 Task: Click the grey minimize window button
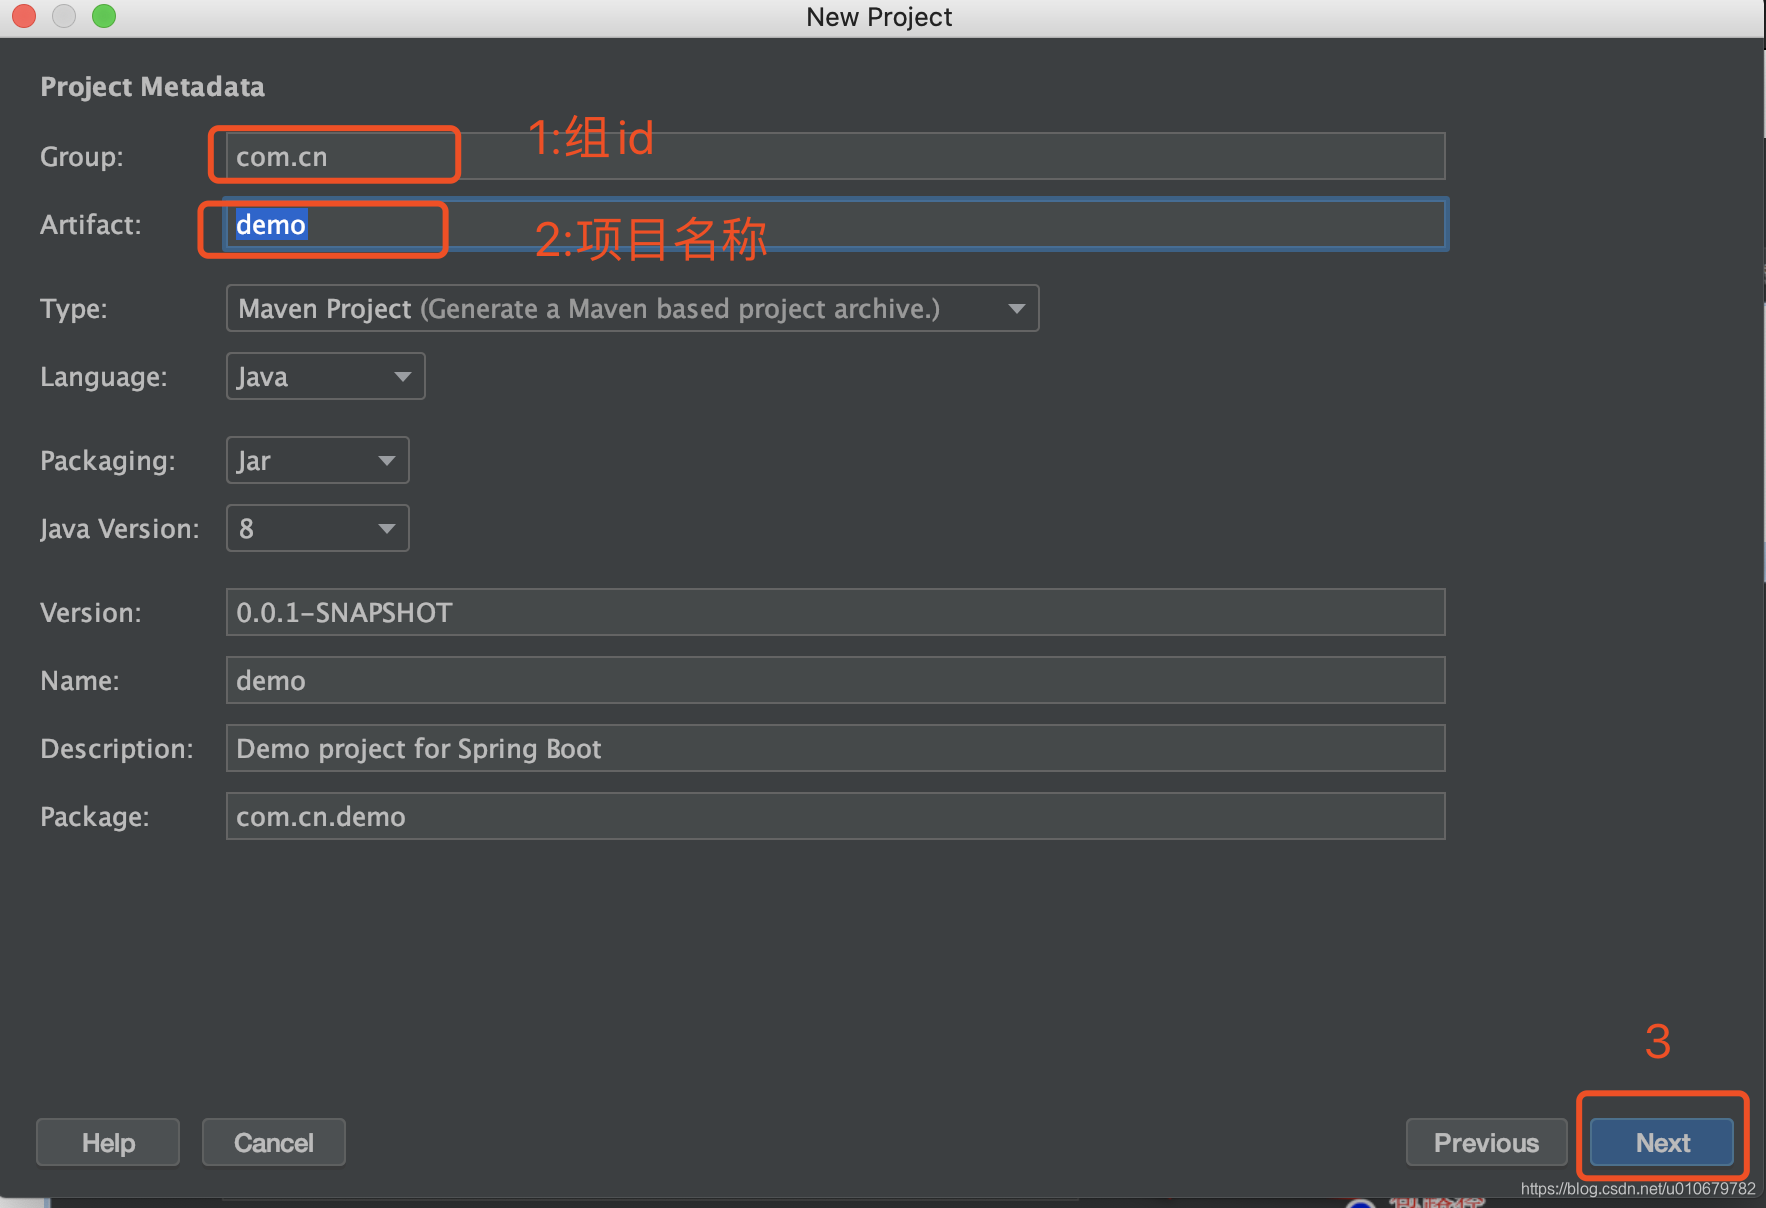[x=64, y=16]
